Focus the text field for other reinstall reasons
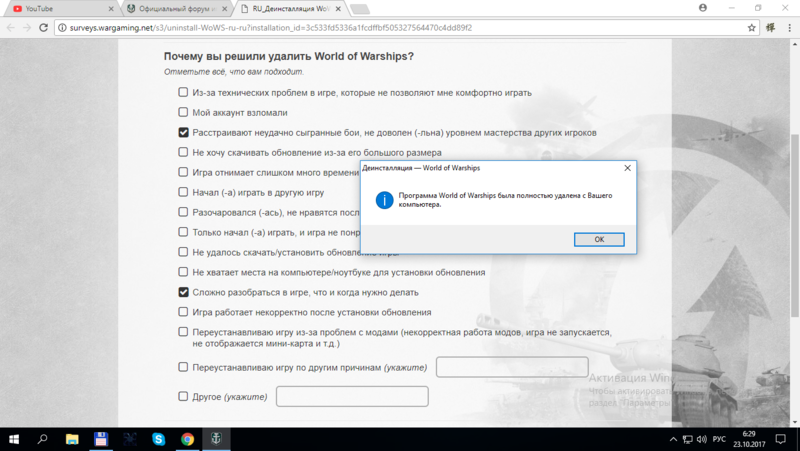800x451 pixels. 512,367
